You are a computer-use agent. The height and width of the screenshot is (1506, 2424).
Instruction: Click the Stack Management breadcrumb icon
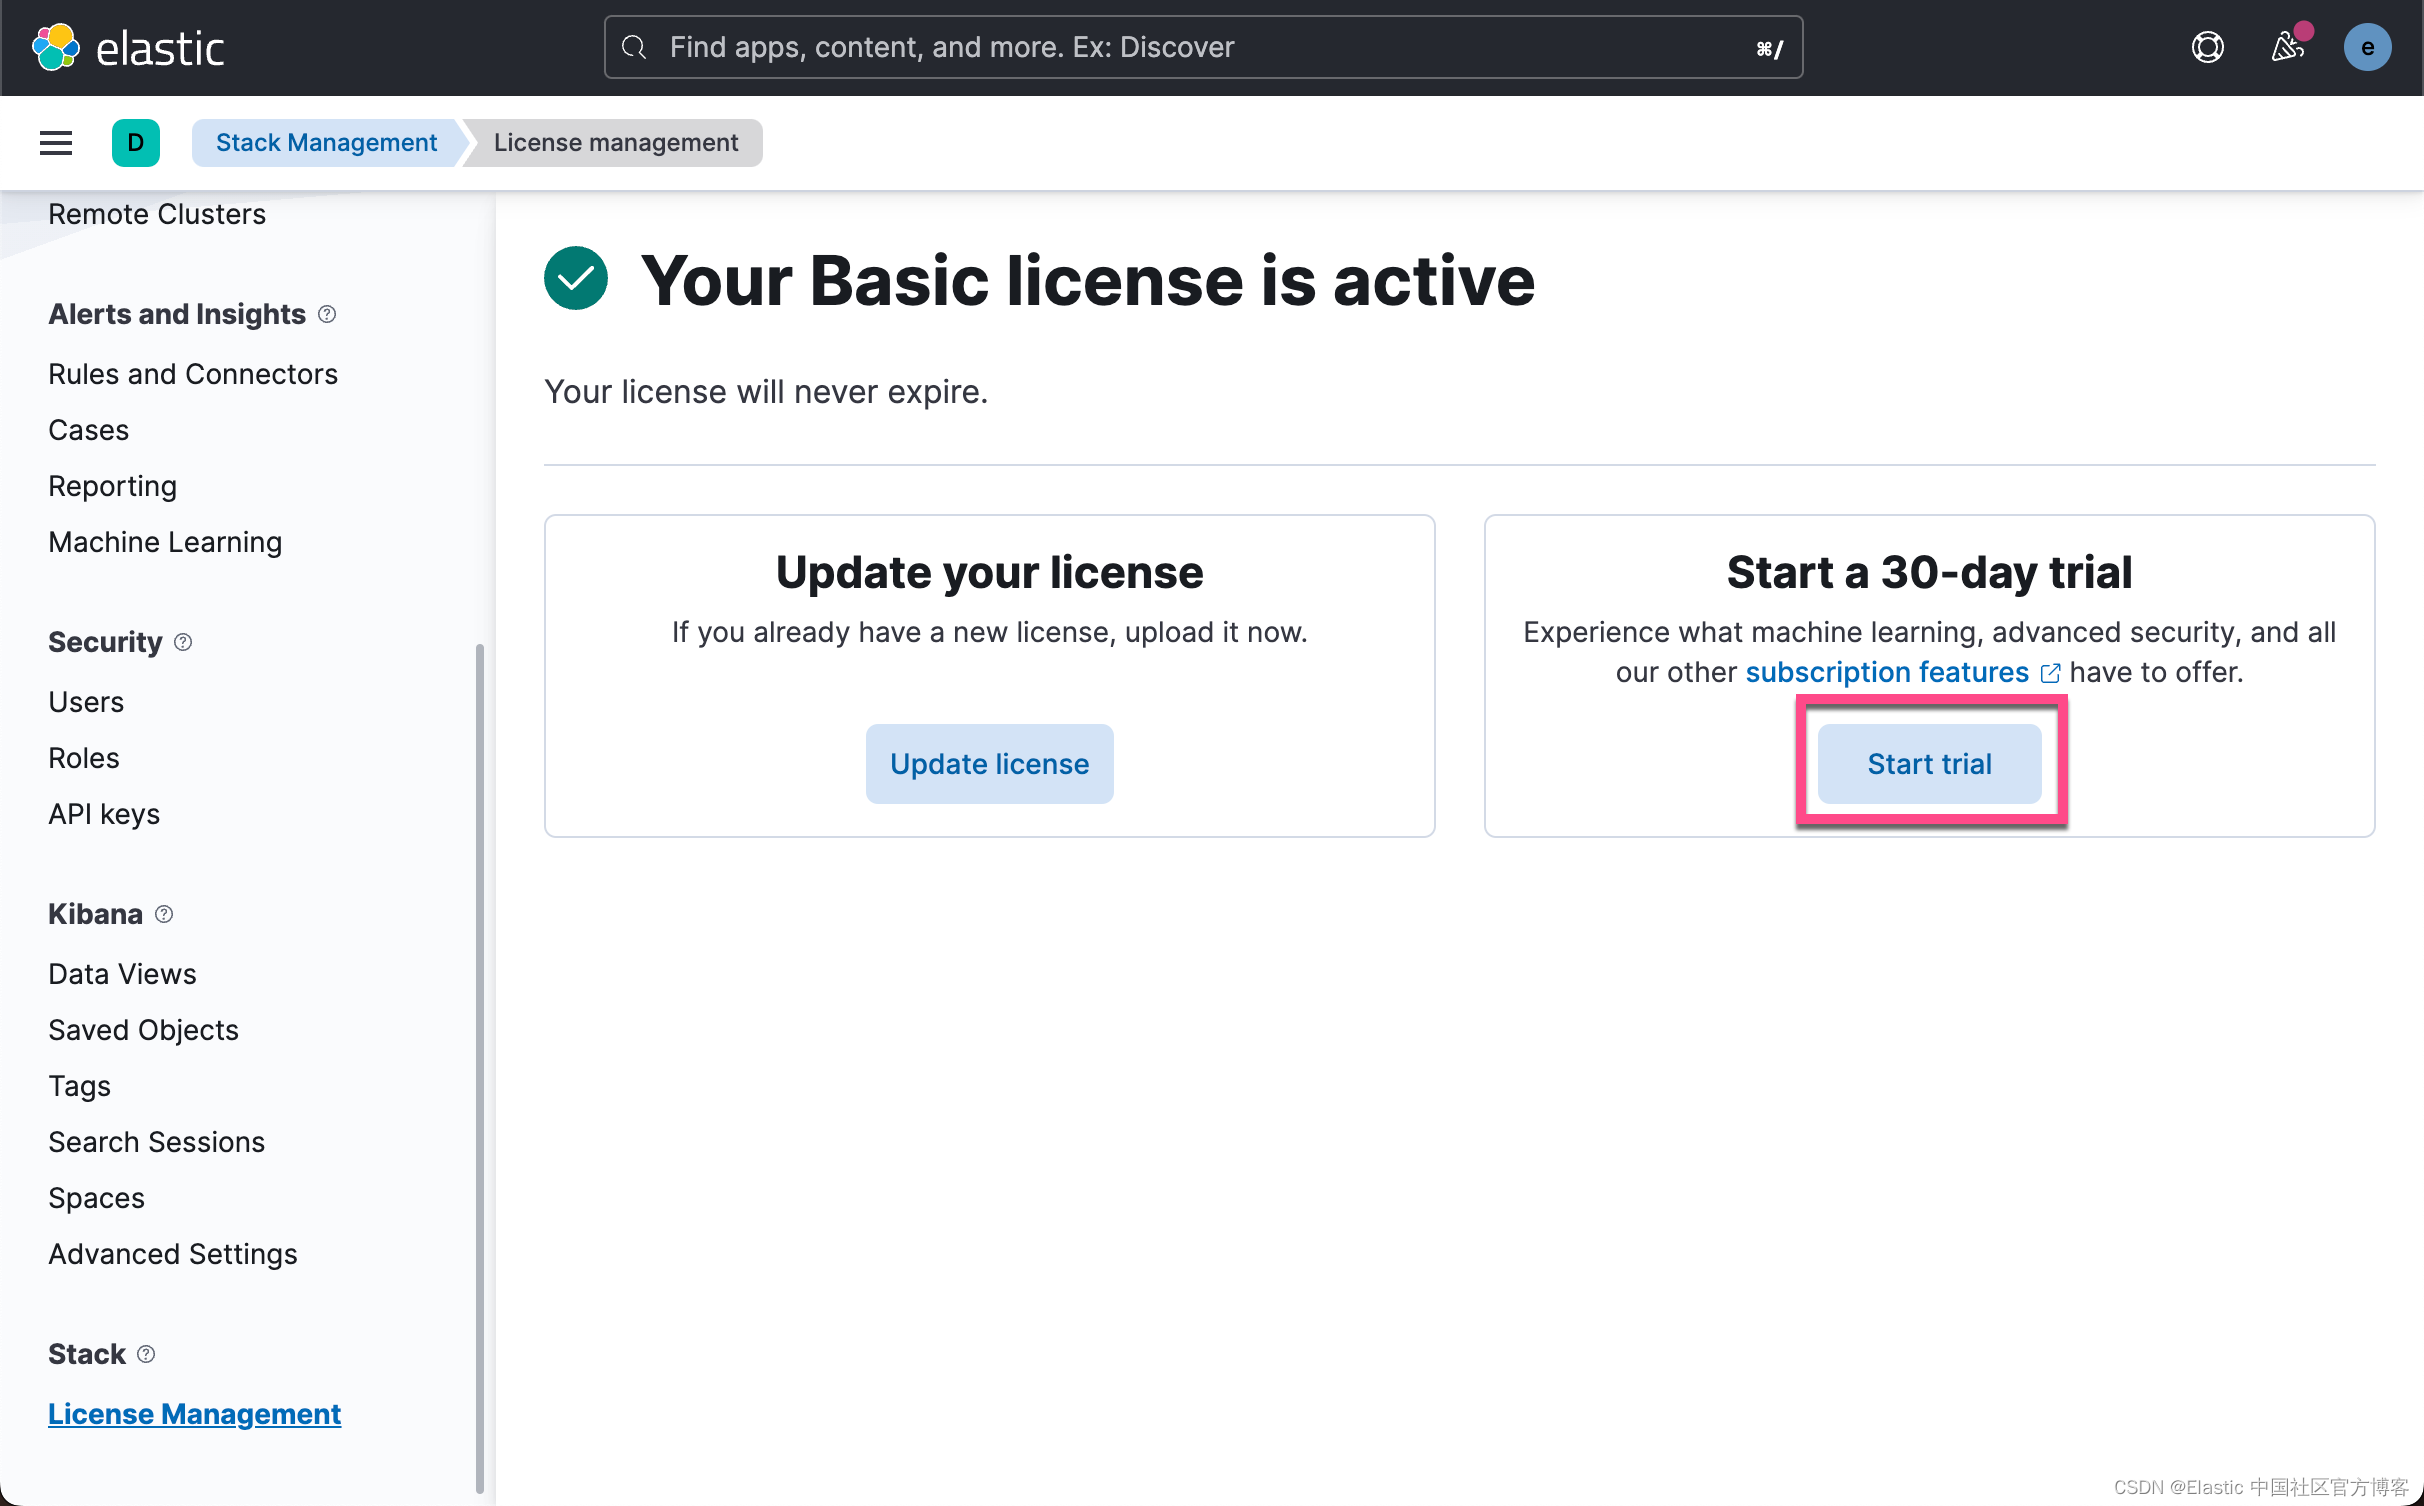(326, 142)
